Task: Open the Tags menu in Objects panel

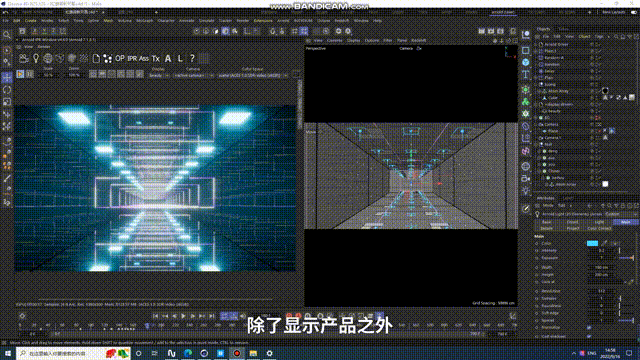Action: coord(599,37)
